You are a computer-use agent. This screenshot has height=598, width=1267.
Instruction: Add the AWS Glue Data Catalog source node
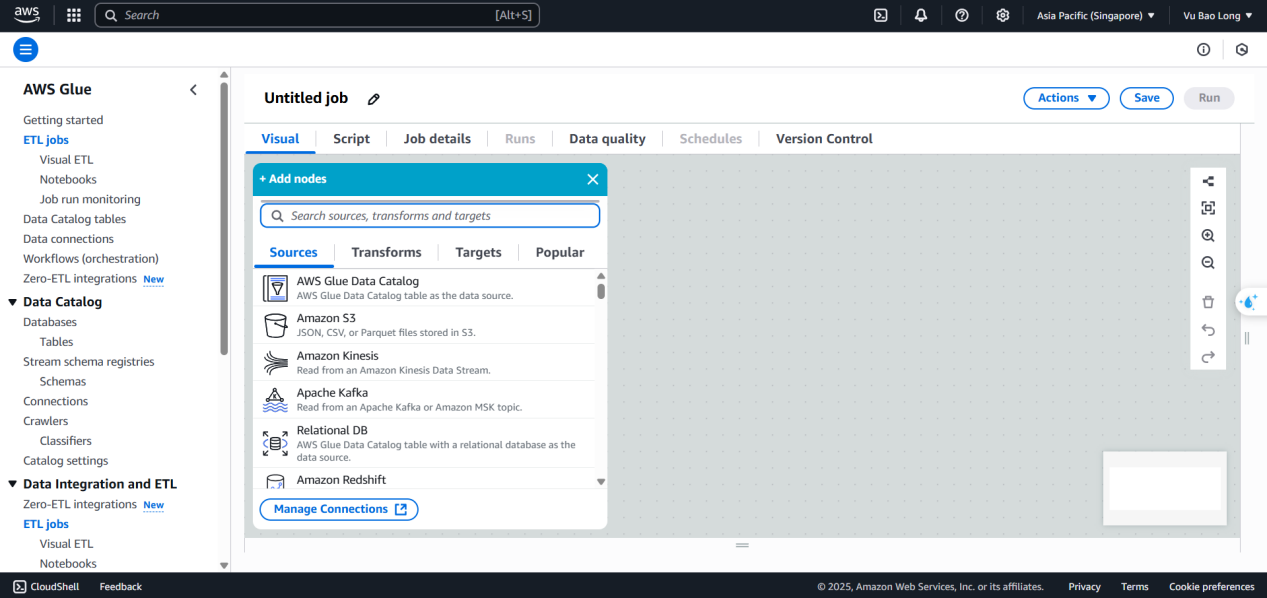coord(425,288)
